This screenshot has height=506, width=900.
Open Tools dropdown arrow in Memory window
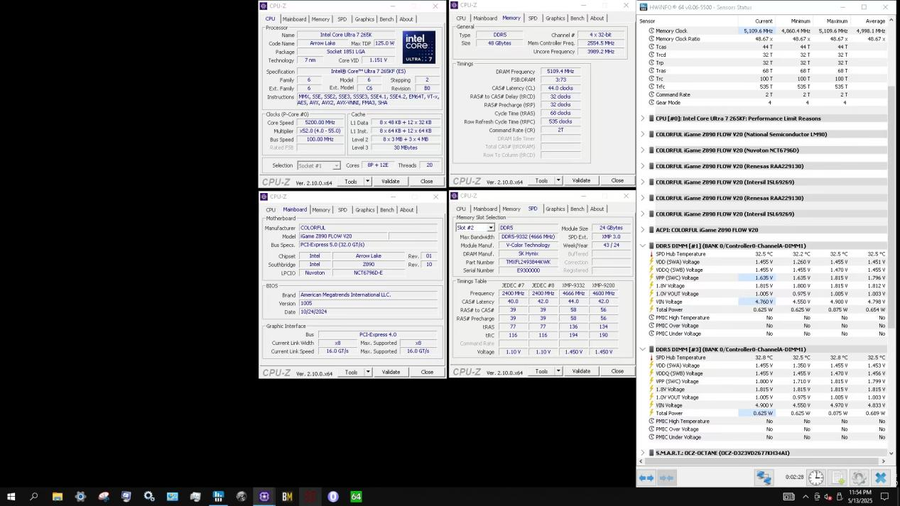point(558,180)
